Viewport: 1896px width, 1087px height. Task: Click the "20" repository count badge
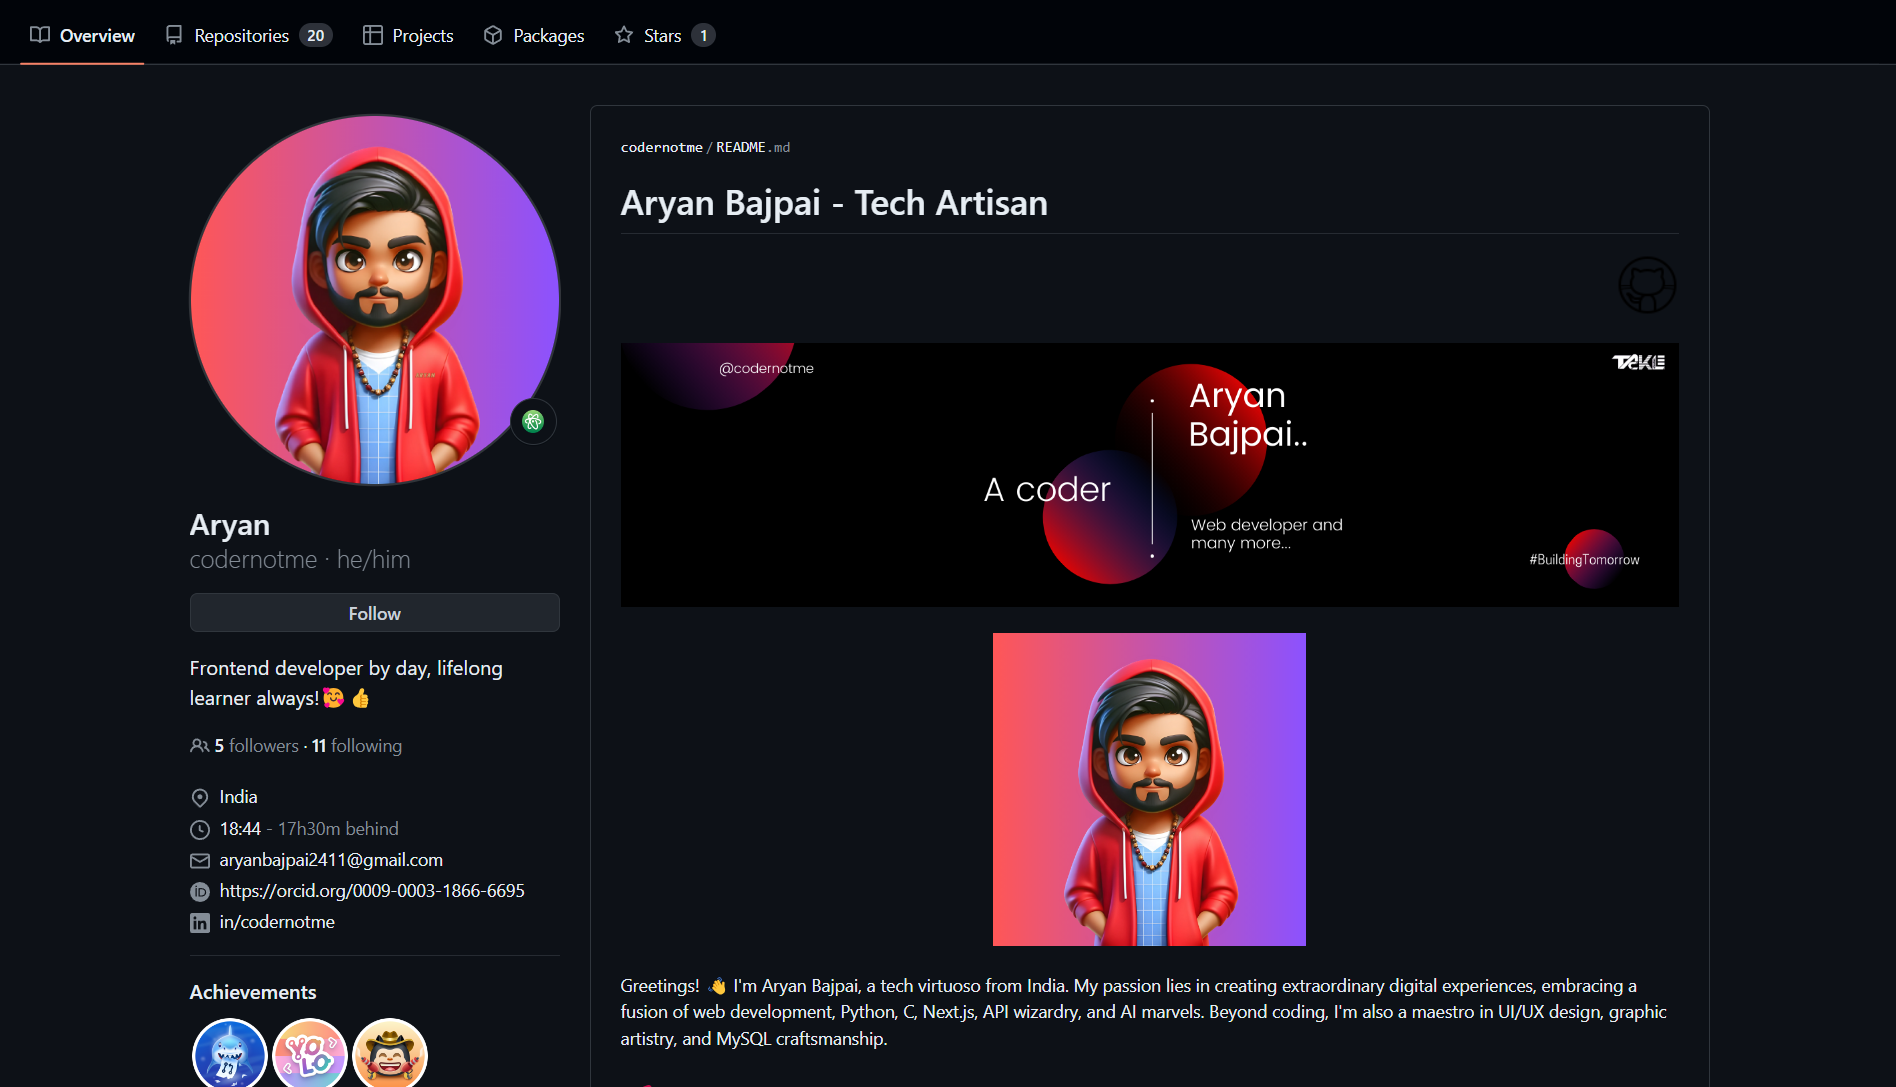pos(316,34)
